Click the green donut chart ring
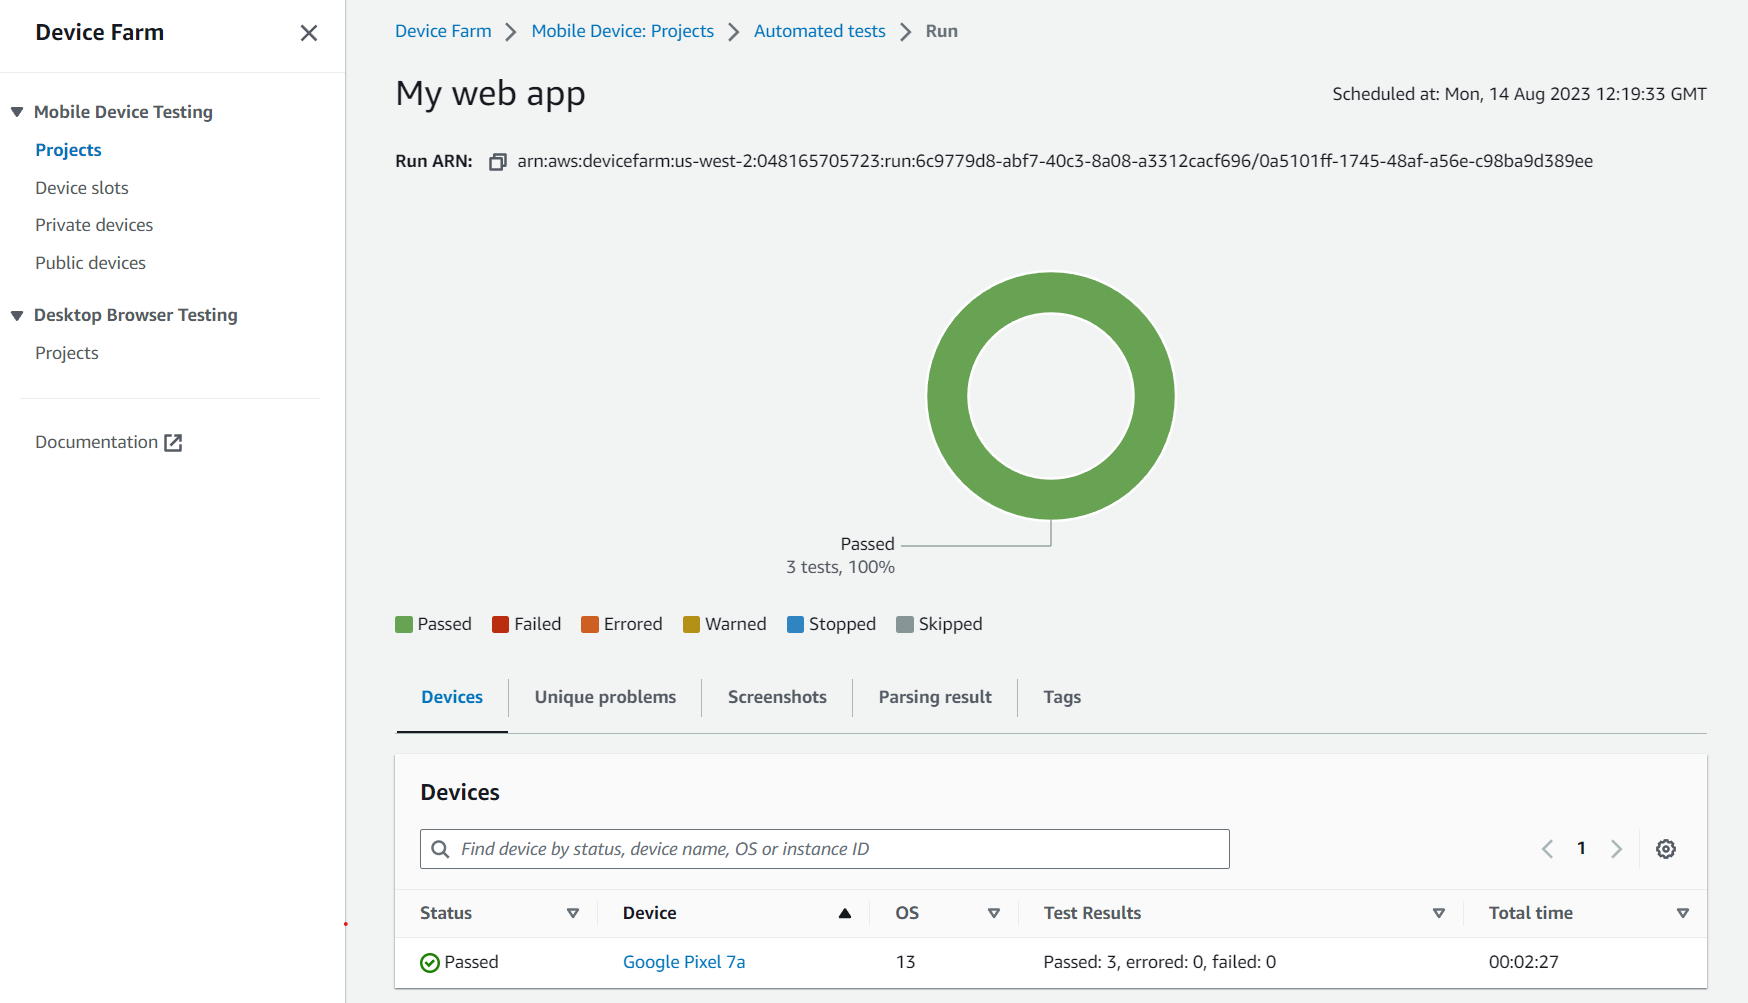The height and width of the screenshot is (1003, 1748). pyautogui.click(x=948, y=396)
